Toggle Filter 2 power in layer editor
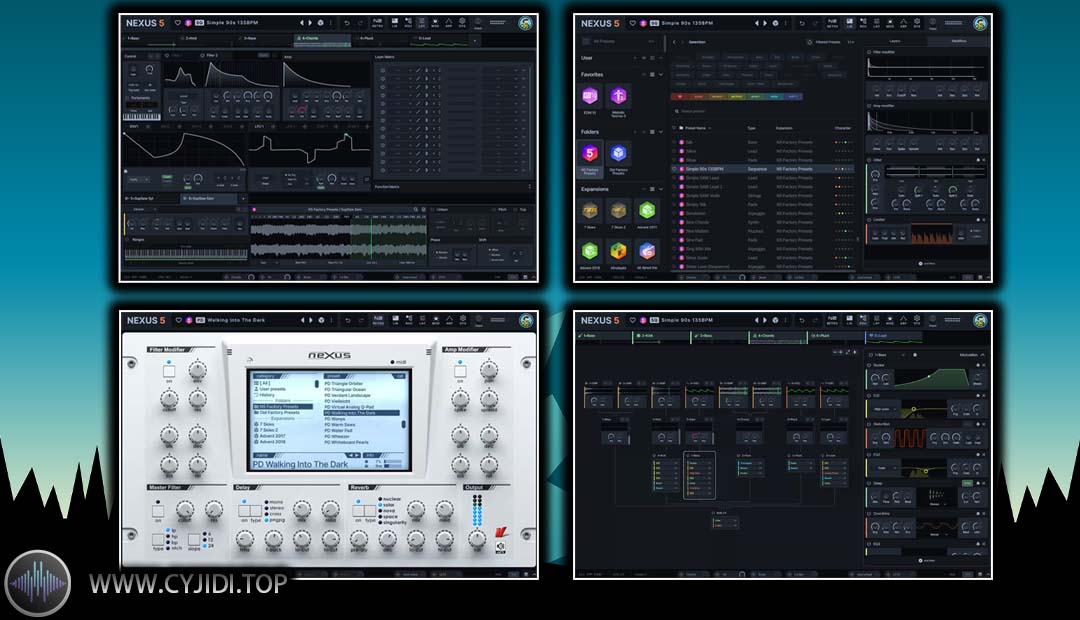Viewport: 1080px width, 620px height. click(202, 55)
